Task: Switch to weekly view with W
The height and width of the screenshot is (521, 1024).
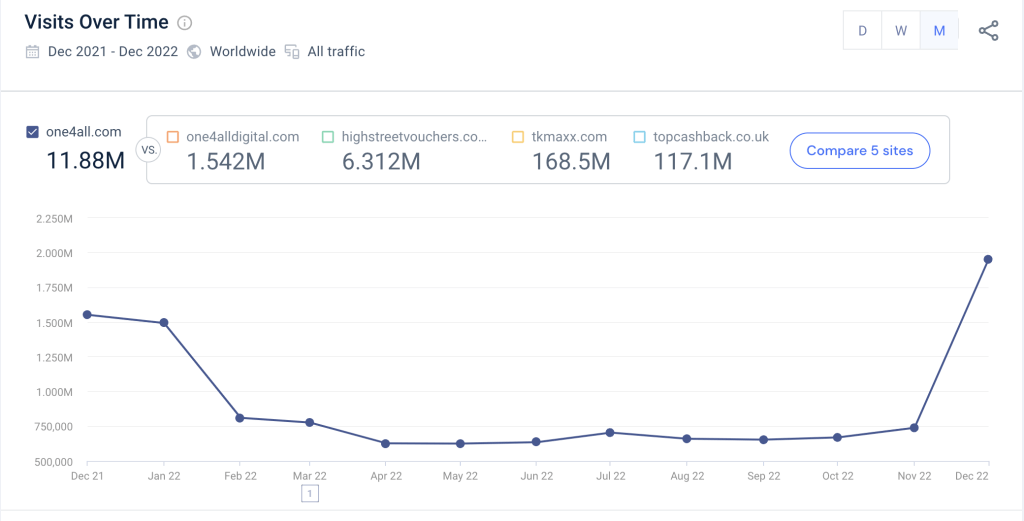Action: [x=901, y=31]
